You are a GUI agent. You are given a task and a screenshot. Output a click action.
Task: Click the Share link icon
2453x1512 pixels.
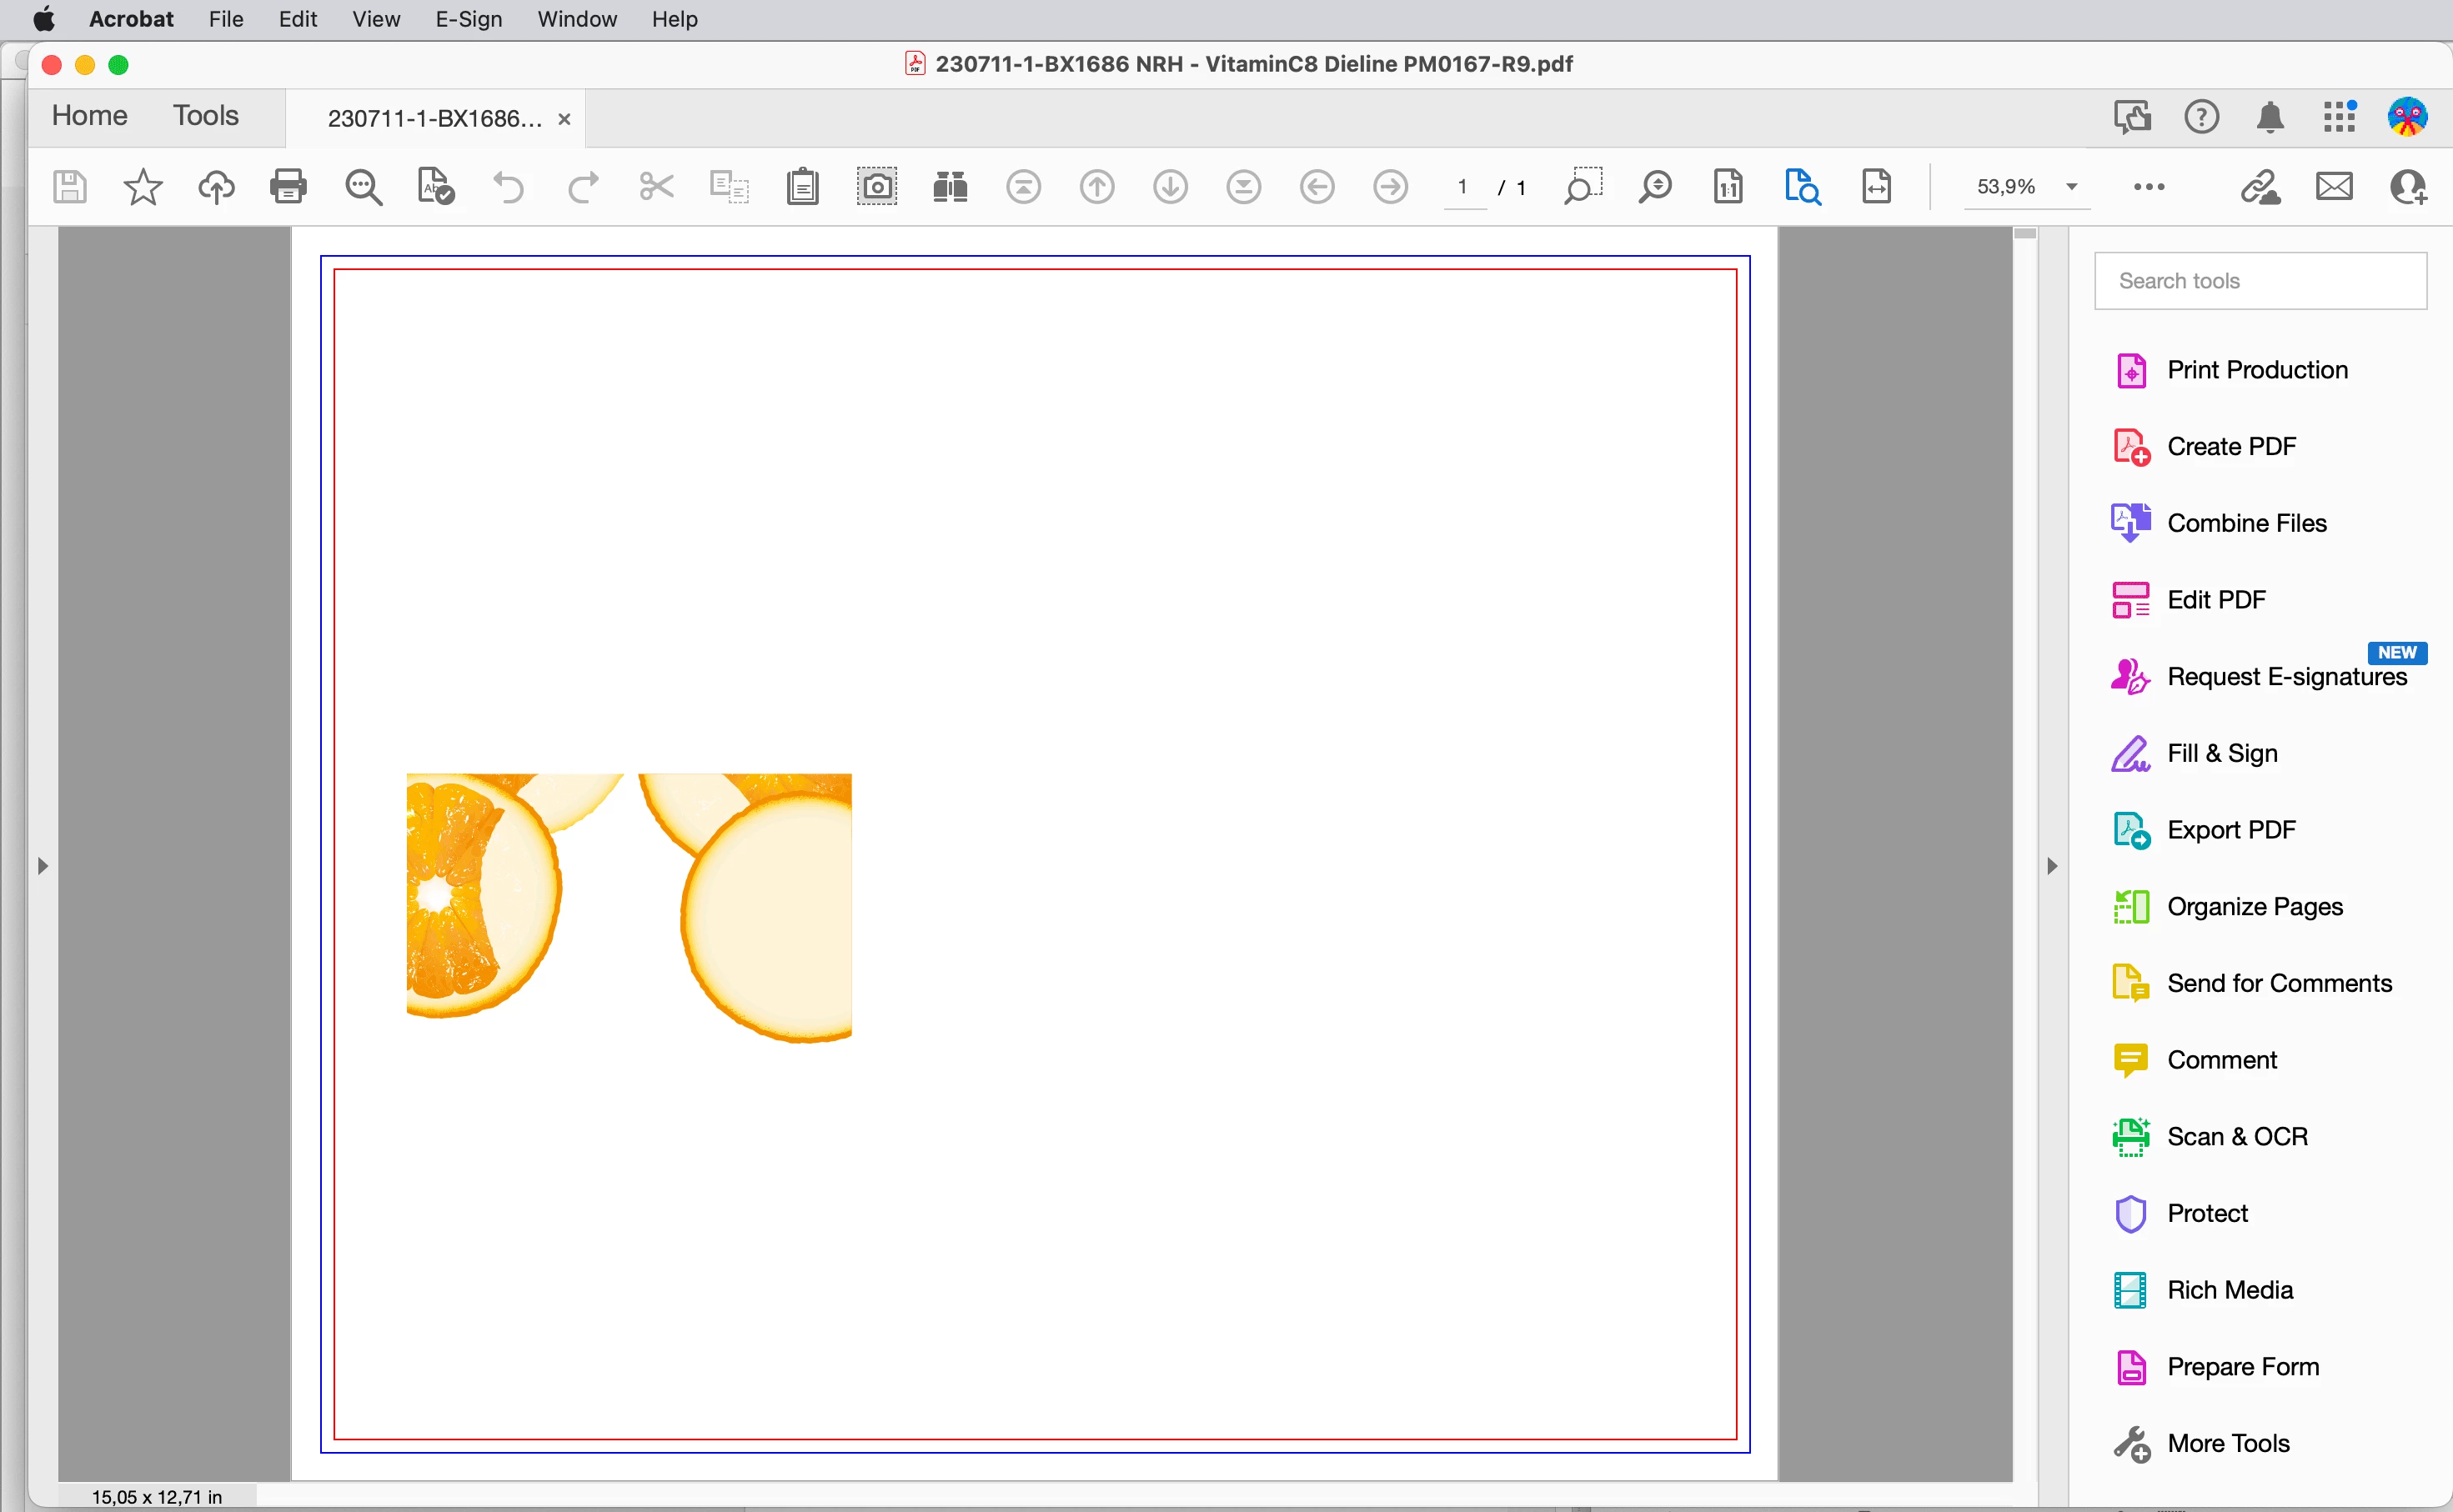[2260, 187]
